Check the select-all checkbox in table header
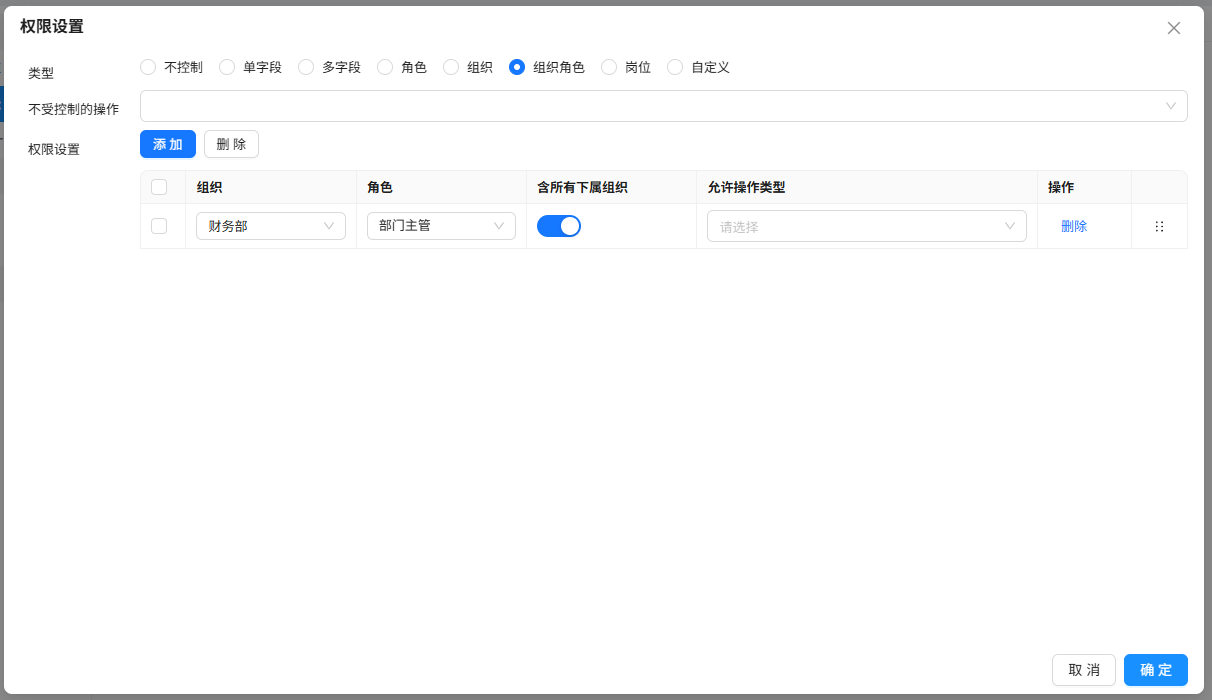 pyautogui.click(x=159, y=187)
